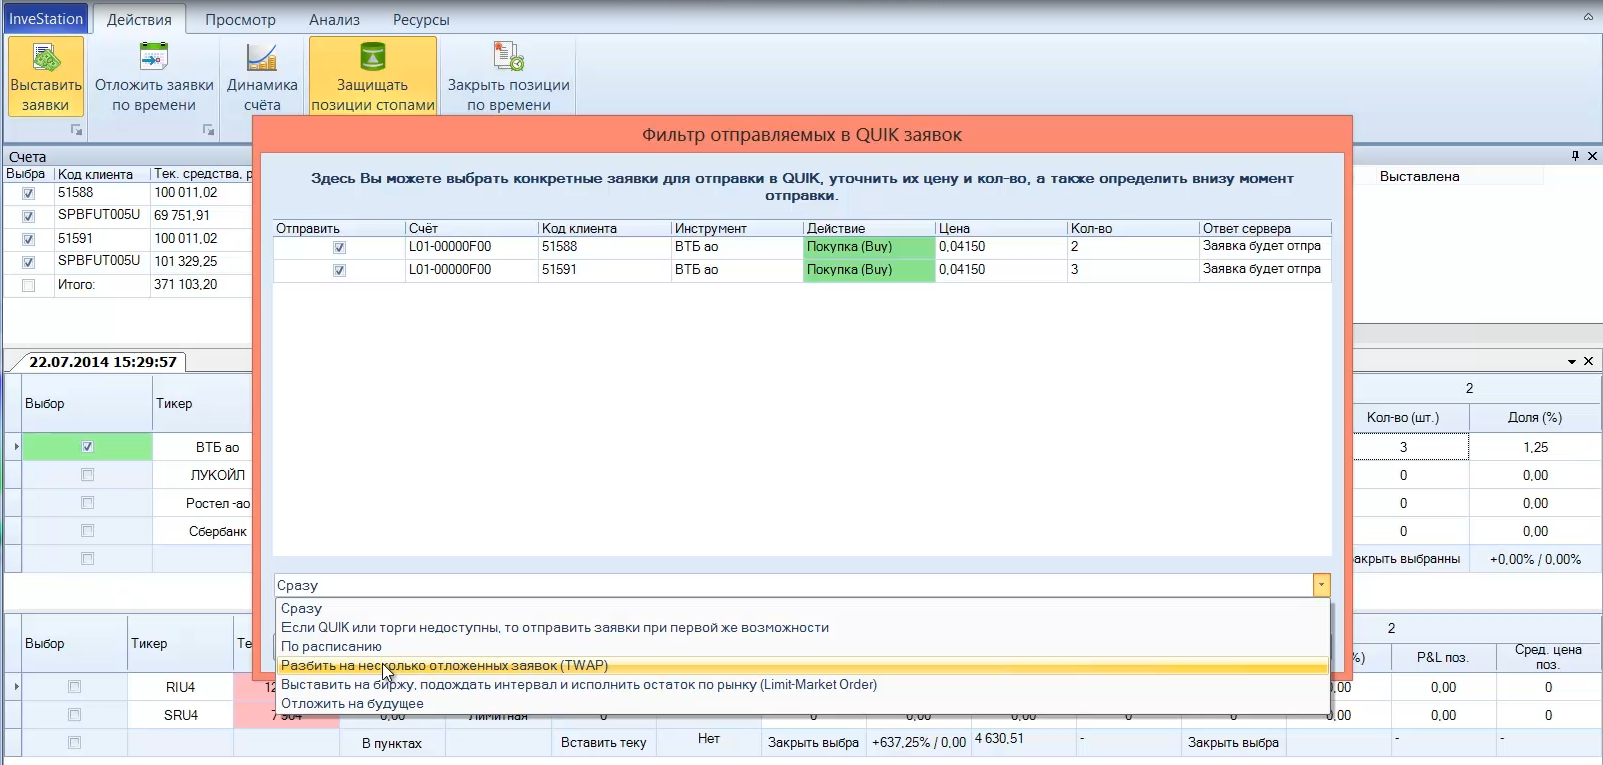Check the Итого row checkbox

pos(28,285)
